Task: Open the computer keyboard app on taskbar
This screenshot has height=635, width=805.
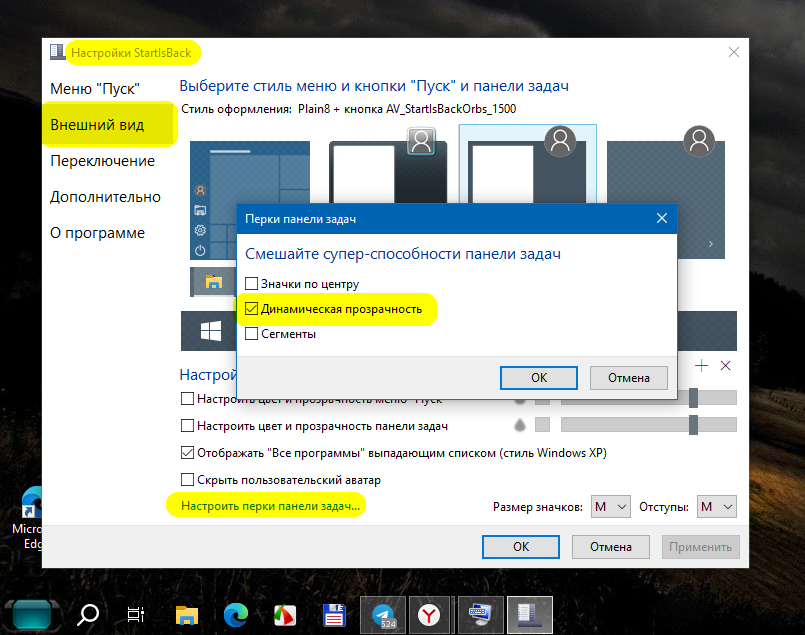Action: coord(480,615)
